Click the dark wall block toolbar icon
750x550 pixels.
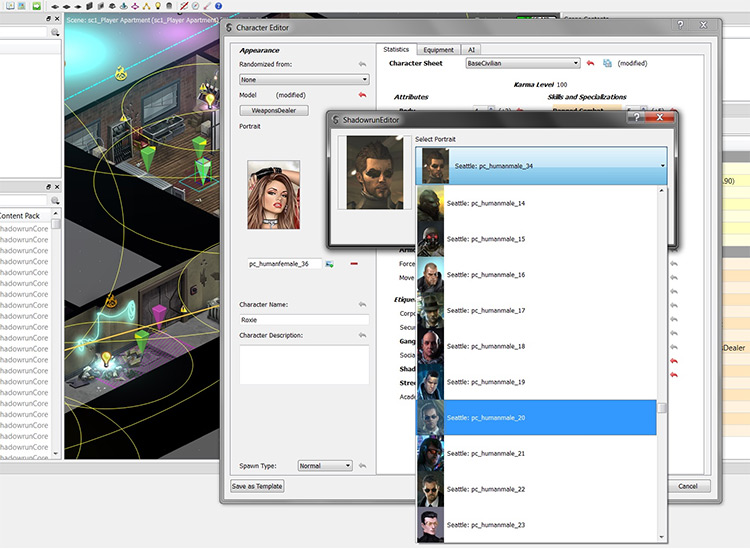click(x=89, y=6)
